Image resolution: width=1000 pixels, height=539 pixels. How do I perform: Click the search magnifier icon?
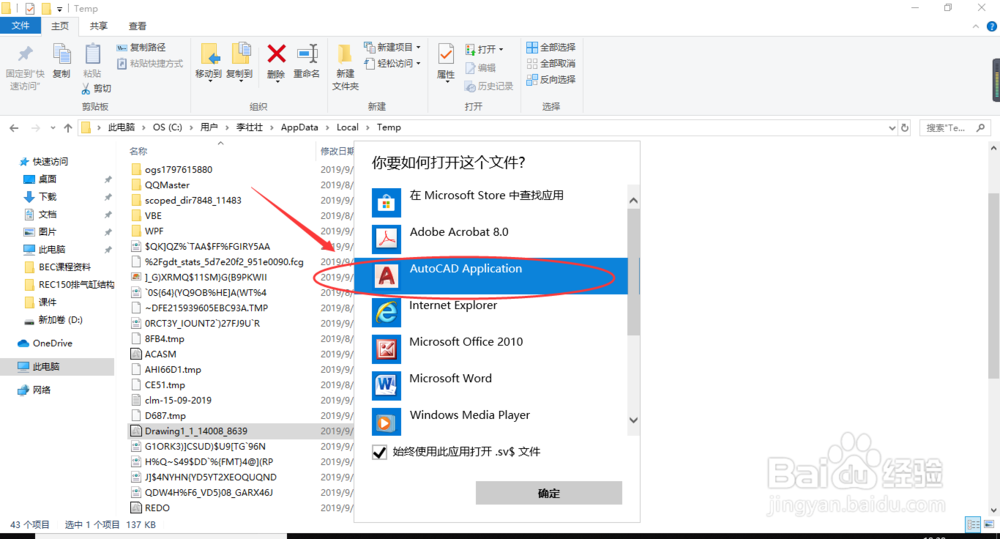coord(980,128)
